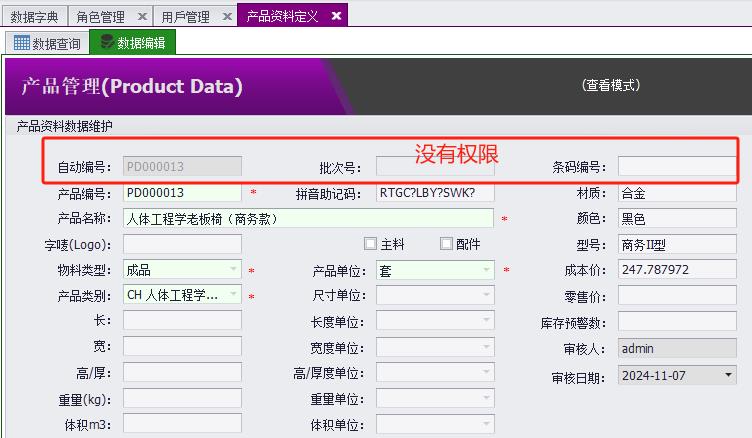Close the 角色管理 tab
752x438 pixels.
pos(142,17)
